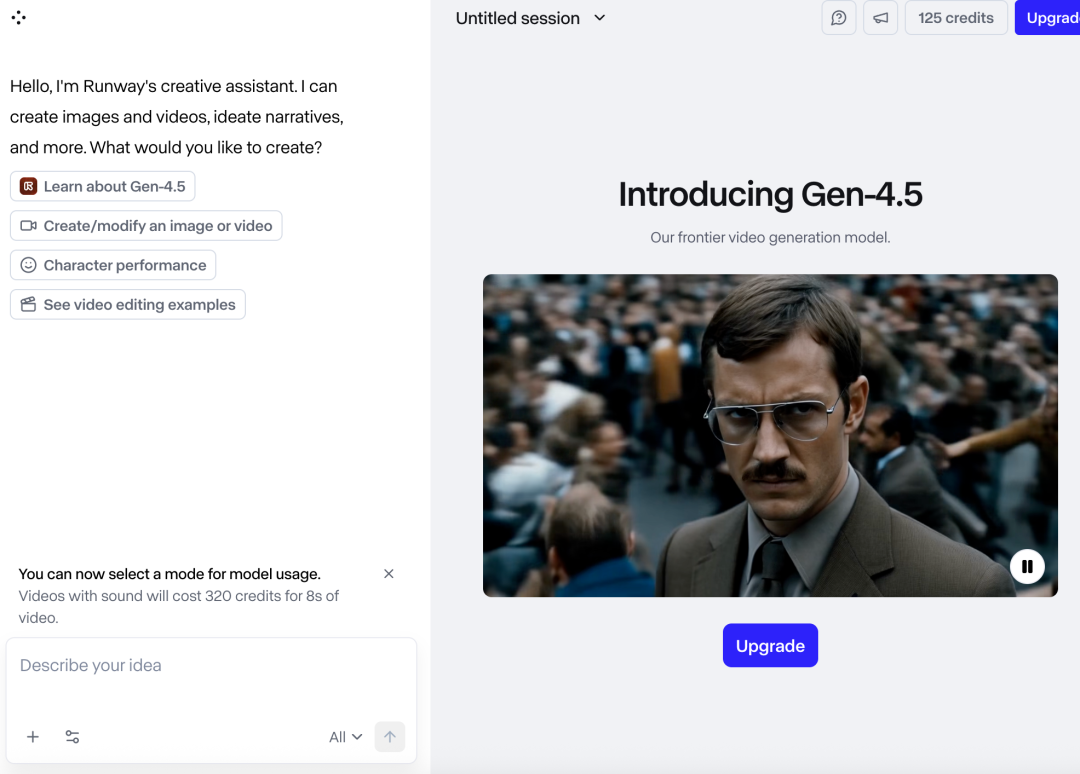
Task: Open See video editing examples
Action: pyautogui.click(x=128, y=304)
